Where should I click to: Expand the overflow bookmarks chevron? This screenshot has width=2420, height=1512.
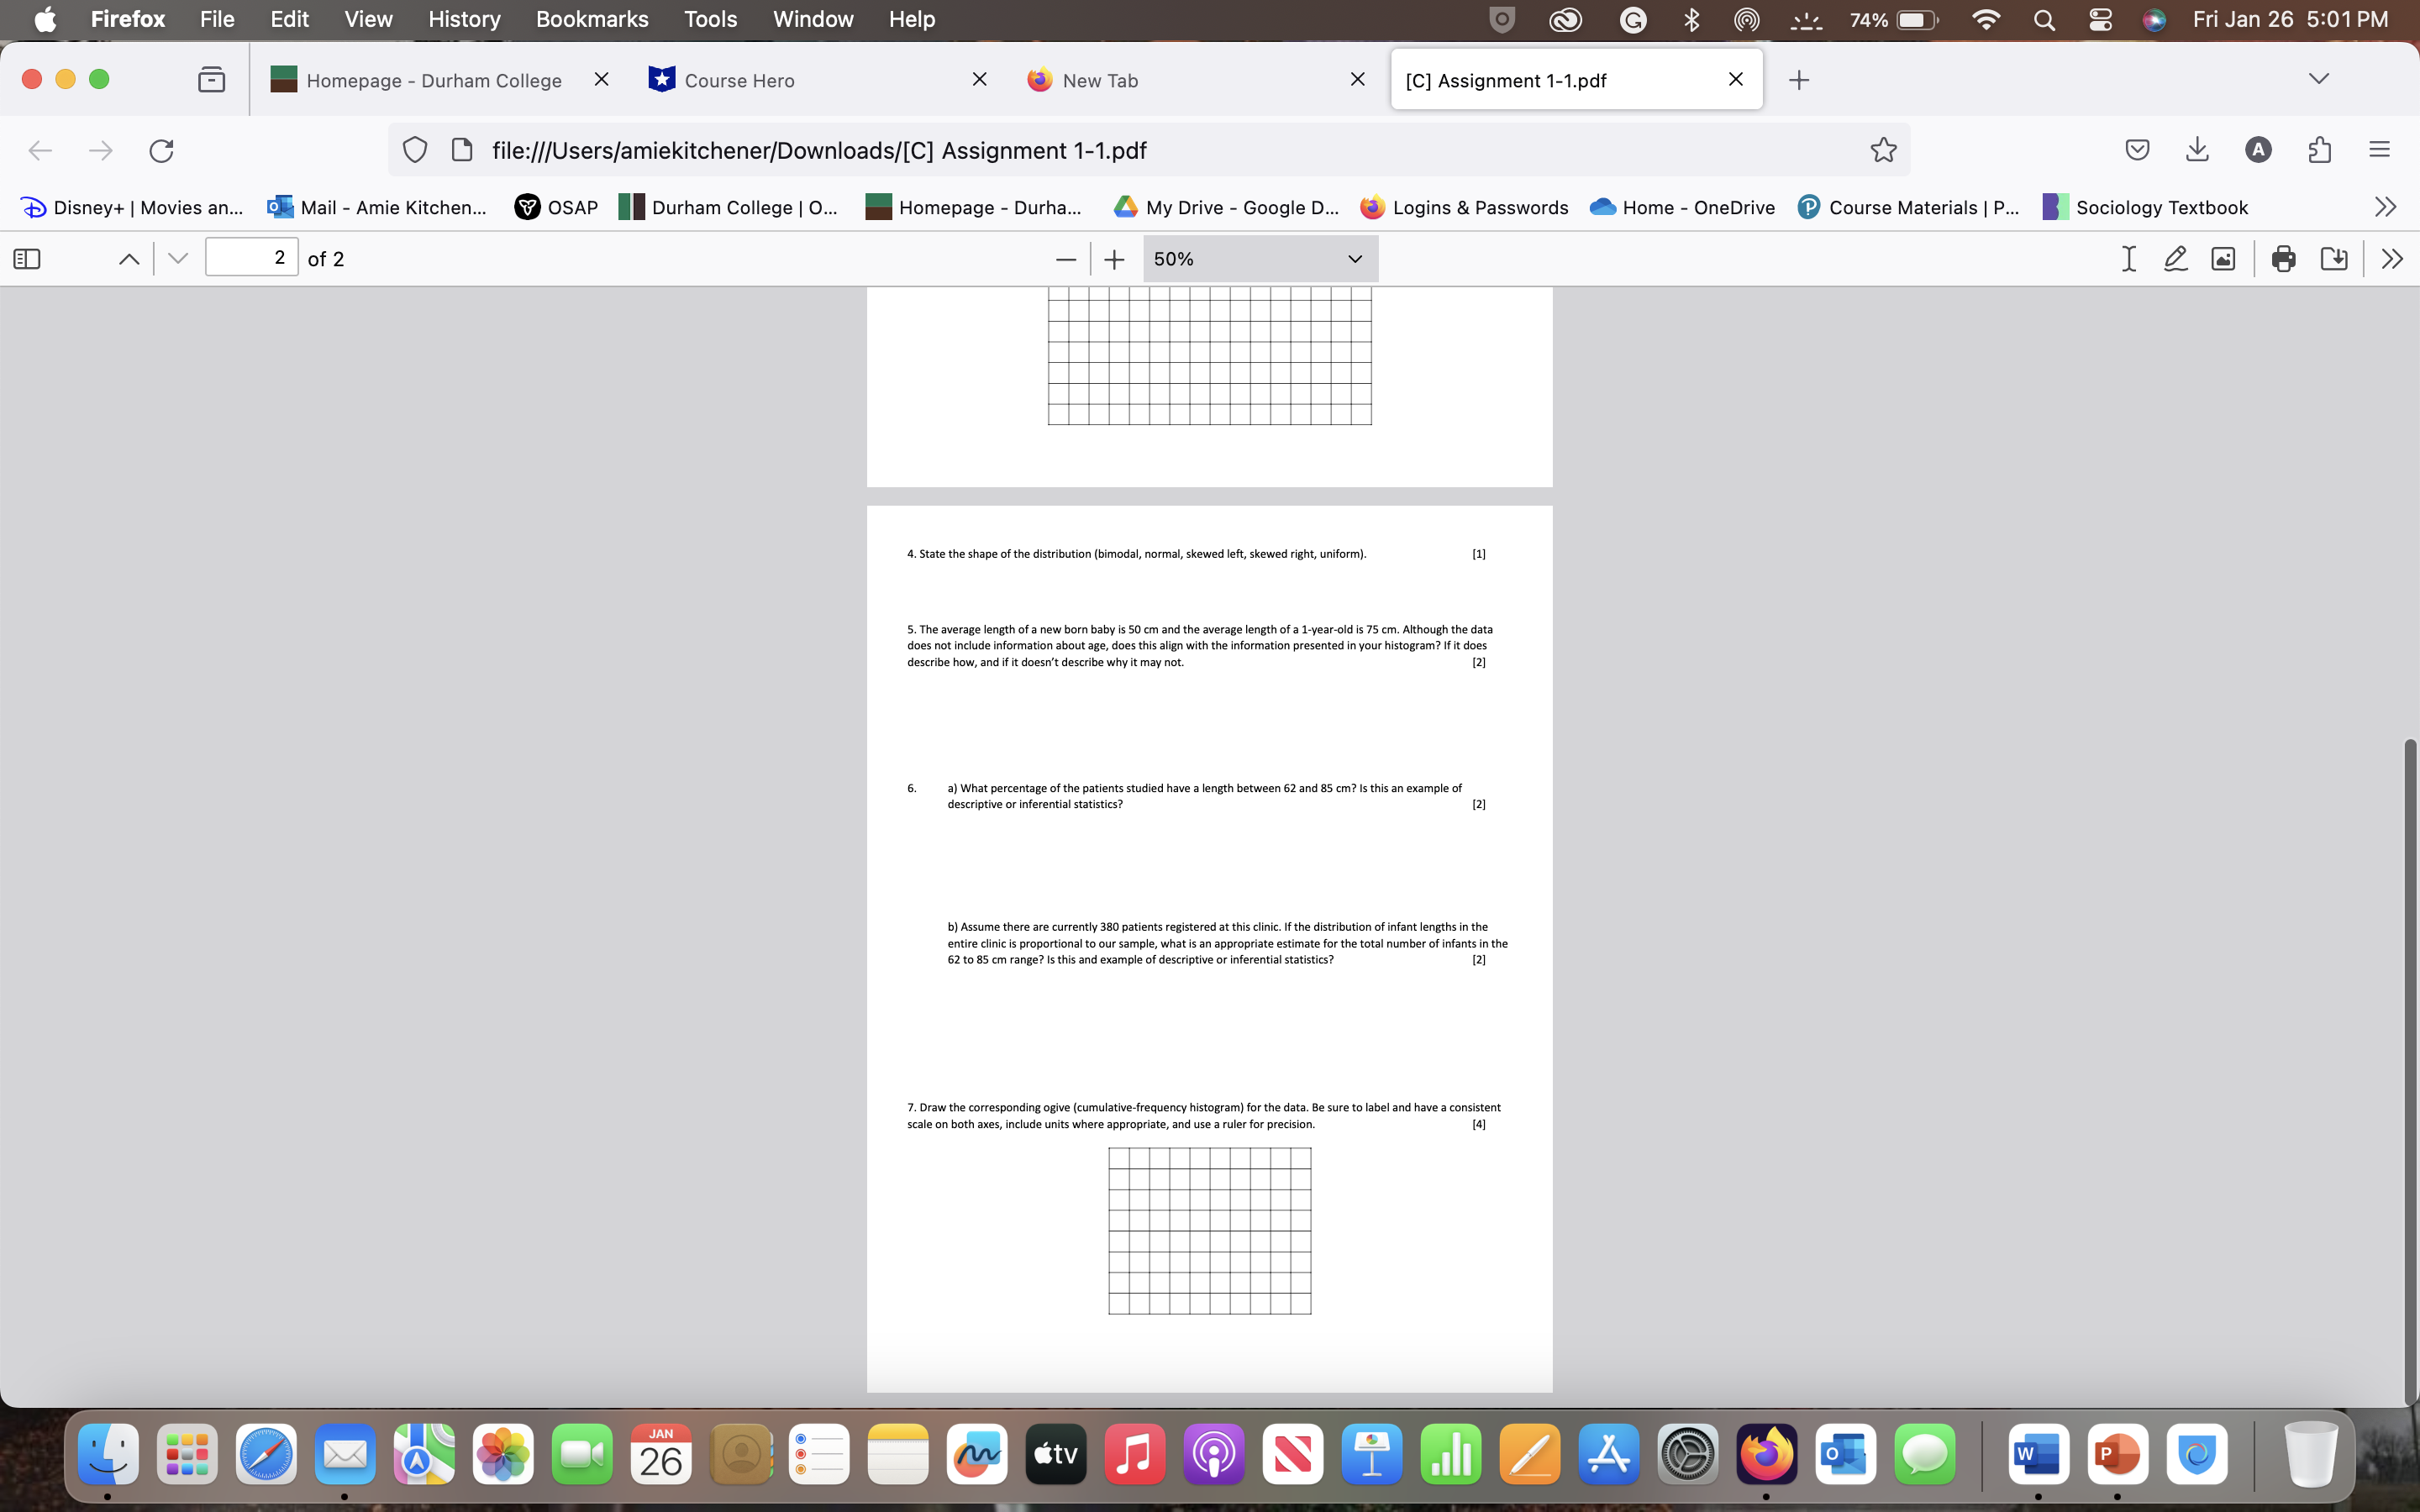pyautogui.click(x=2386, y=207)
